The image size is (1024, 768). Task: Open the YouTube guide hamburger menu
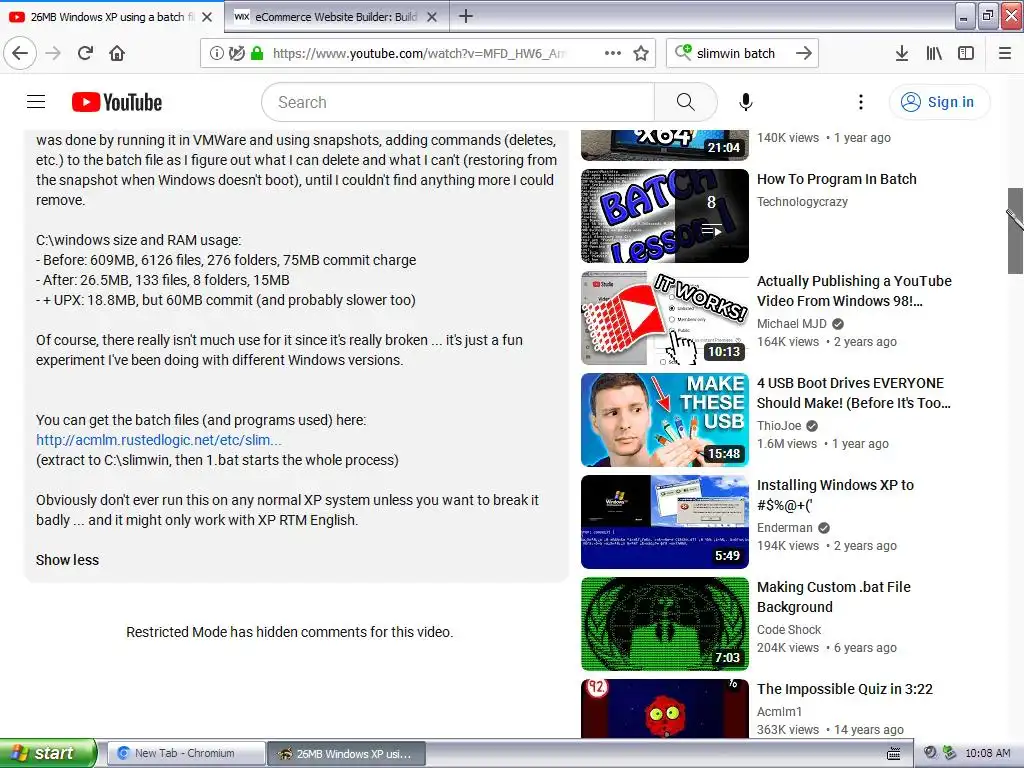[x=36, y=102]
